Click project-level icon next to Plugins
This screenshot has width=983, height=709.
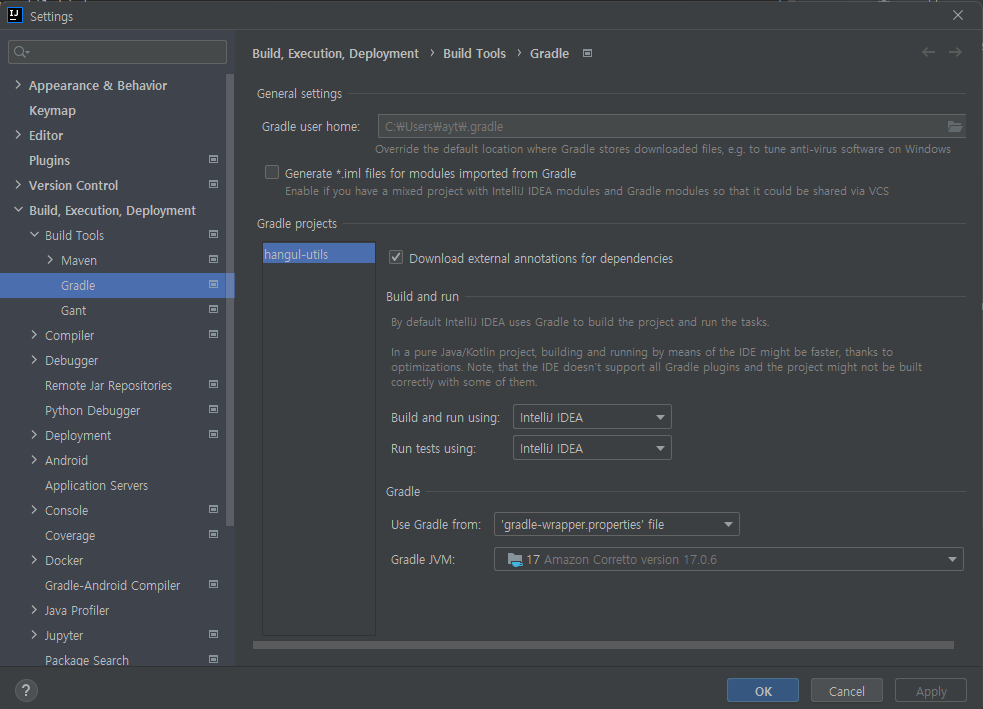tap(213, 160)
